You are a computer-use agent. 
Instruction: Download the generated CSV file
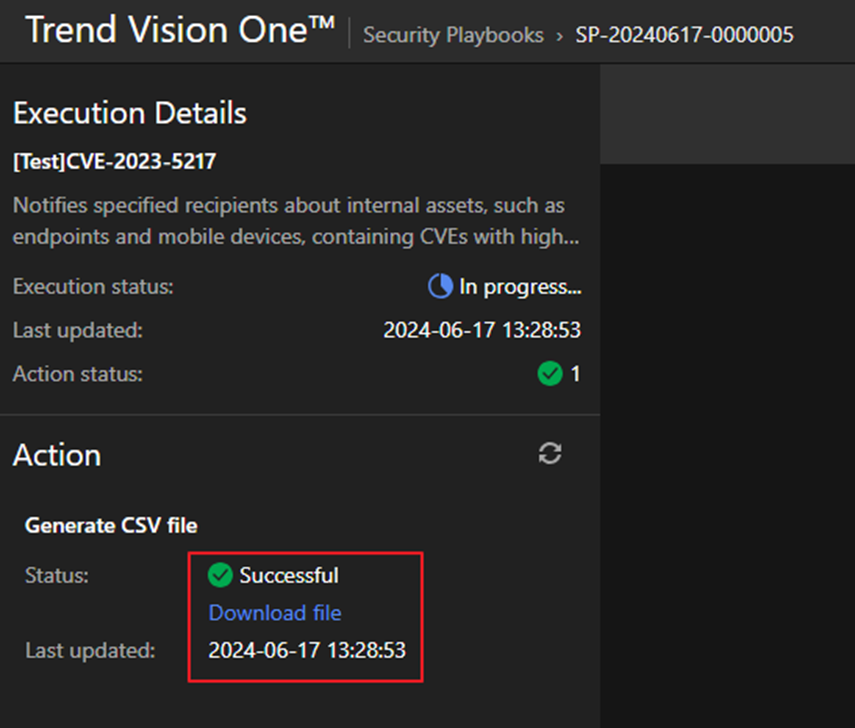tap(275, 613)
